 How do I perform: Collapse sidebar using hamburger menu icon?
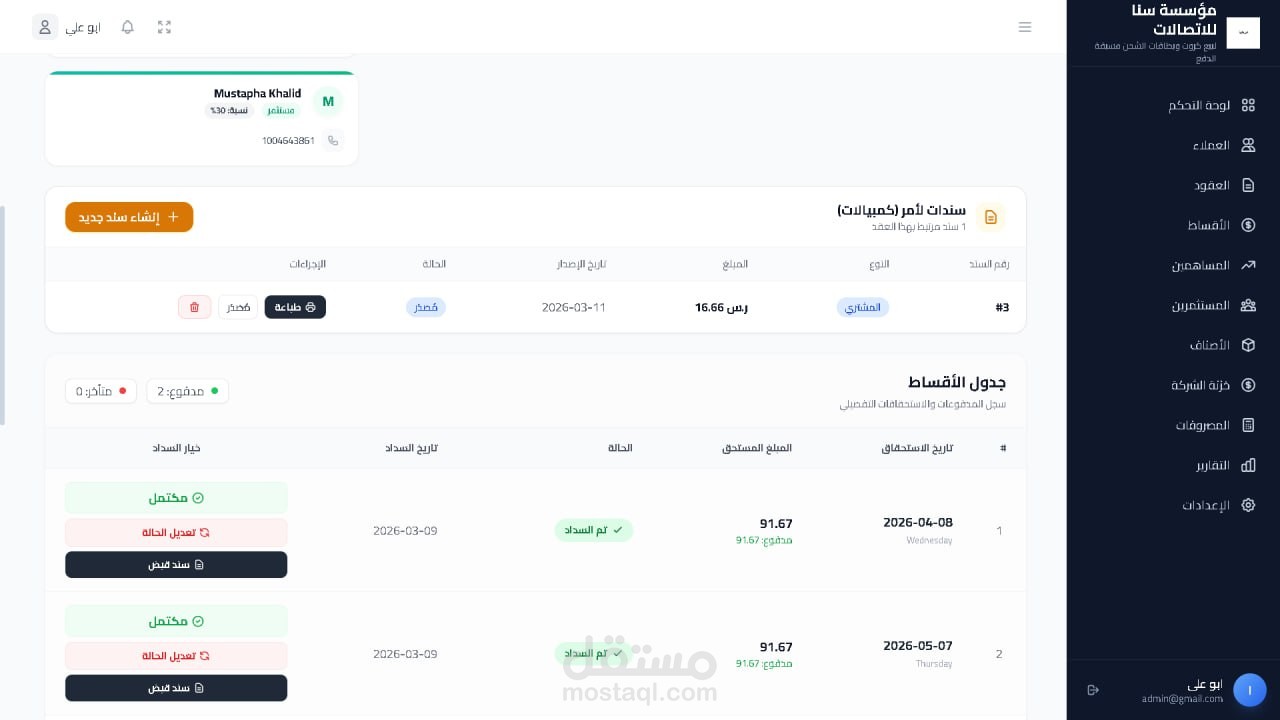click(1025, 27)
